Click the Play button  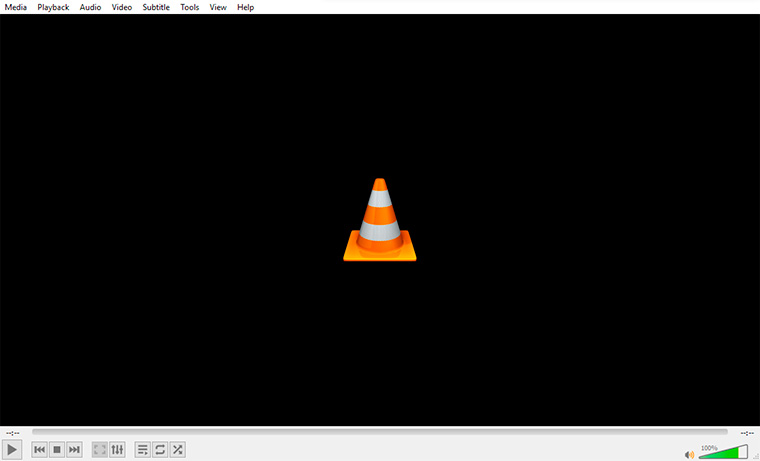[12, 450]
